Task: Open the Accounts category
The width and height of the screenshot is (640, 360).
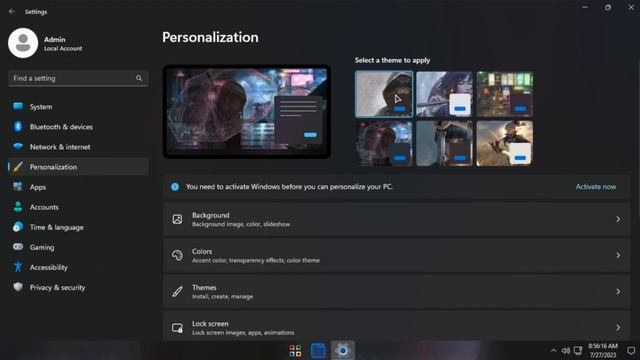Action: [x=78, y=207]
